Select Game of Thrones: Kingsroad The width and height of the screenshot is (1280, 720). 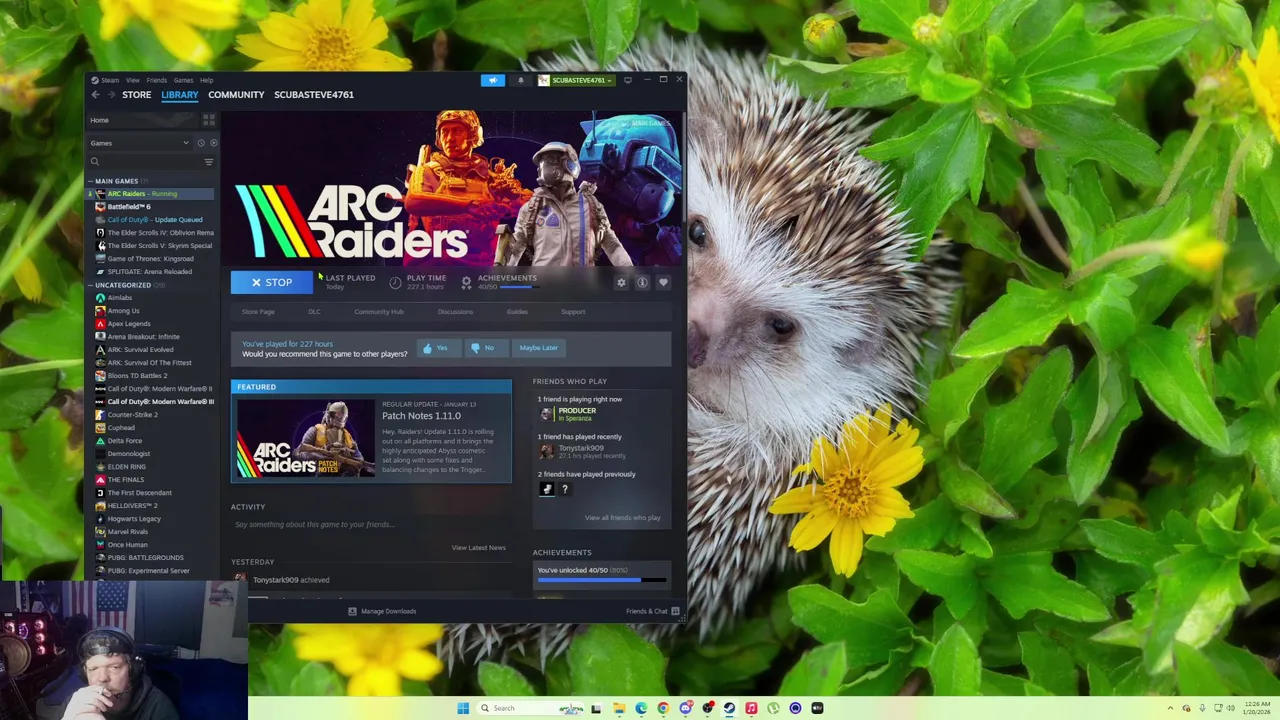(150, 259)
